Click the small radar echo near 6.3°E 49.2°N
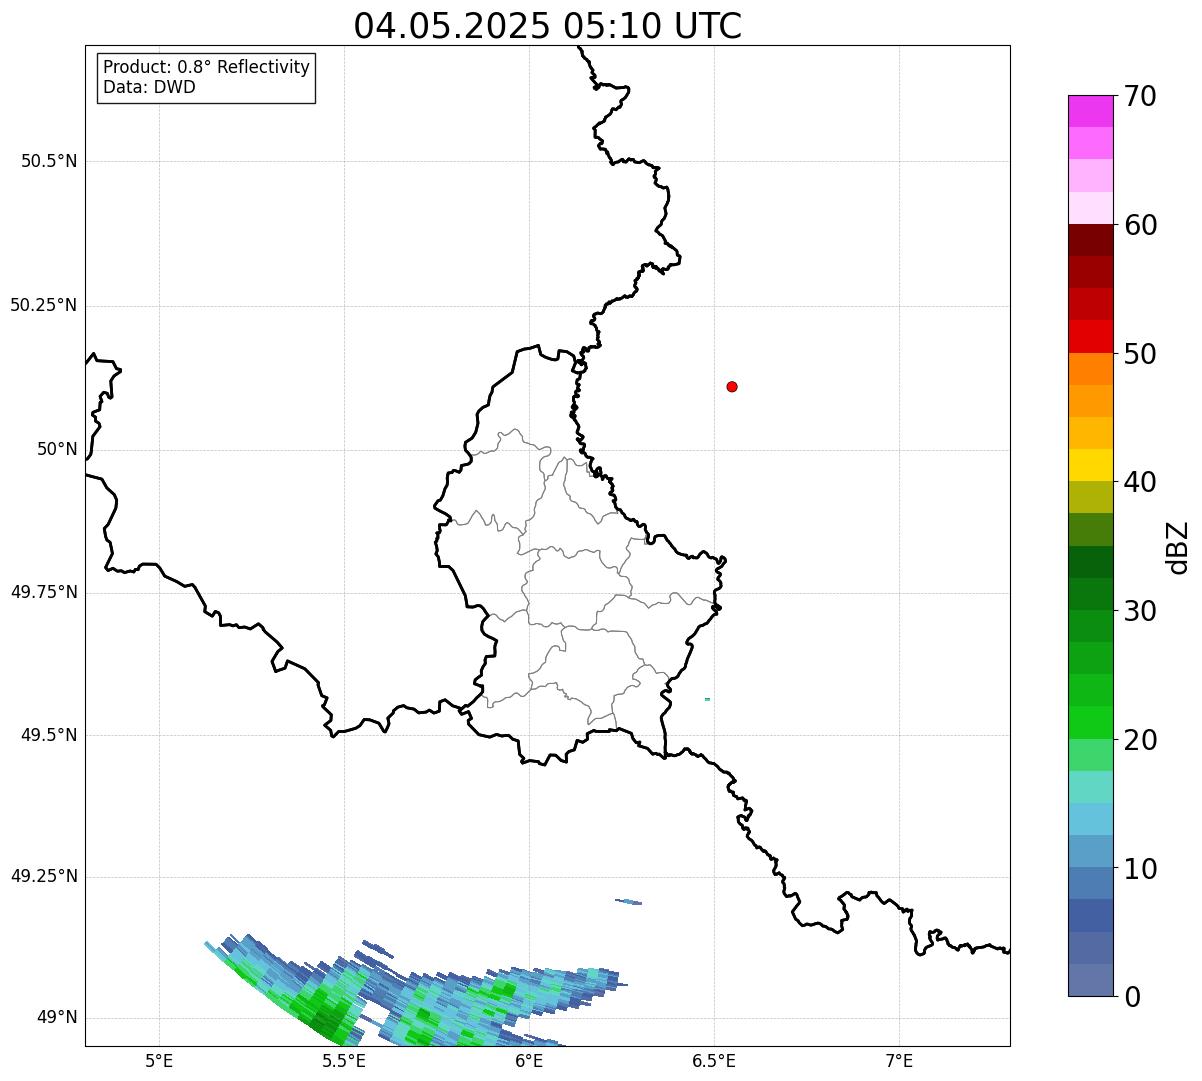 (x=629, y=902)
